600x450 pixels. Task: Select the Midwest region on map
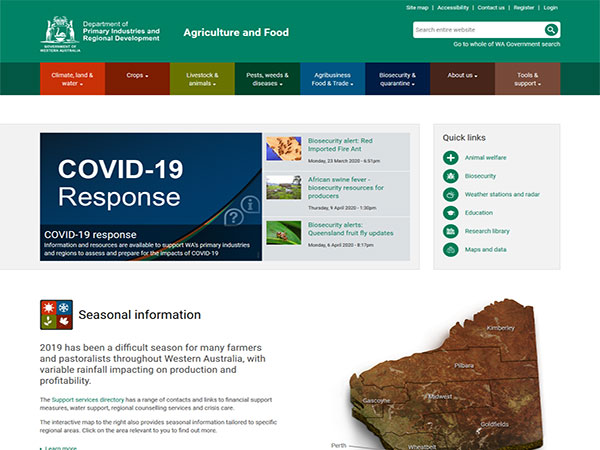pyautogui.click(x=440, y=396)
